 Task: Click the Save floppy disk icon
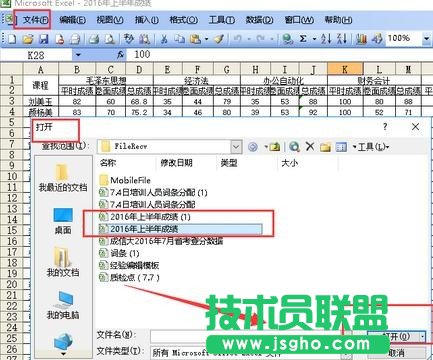(x=44, y=39)
